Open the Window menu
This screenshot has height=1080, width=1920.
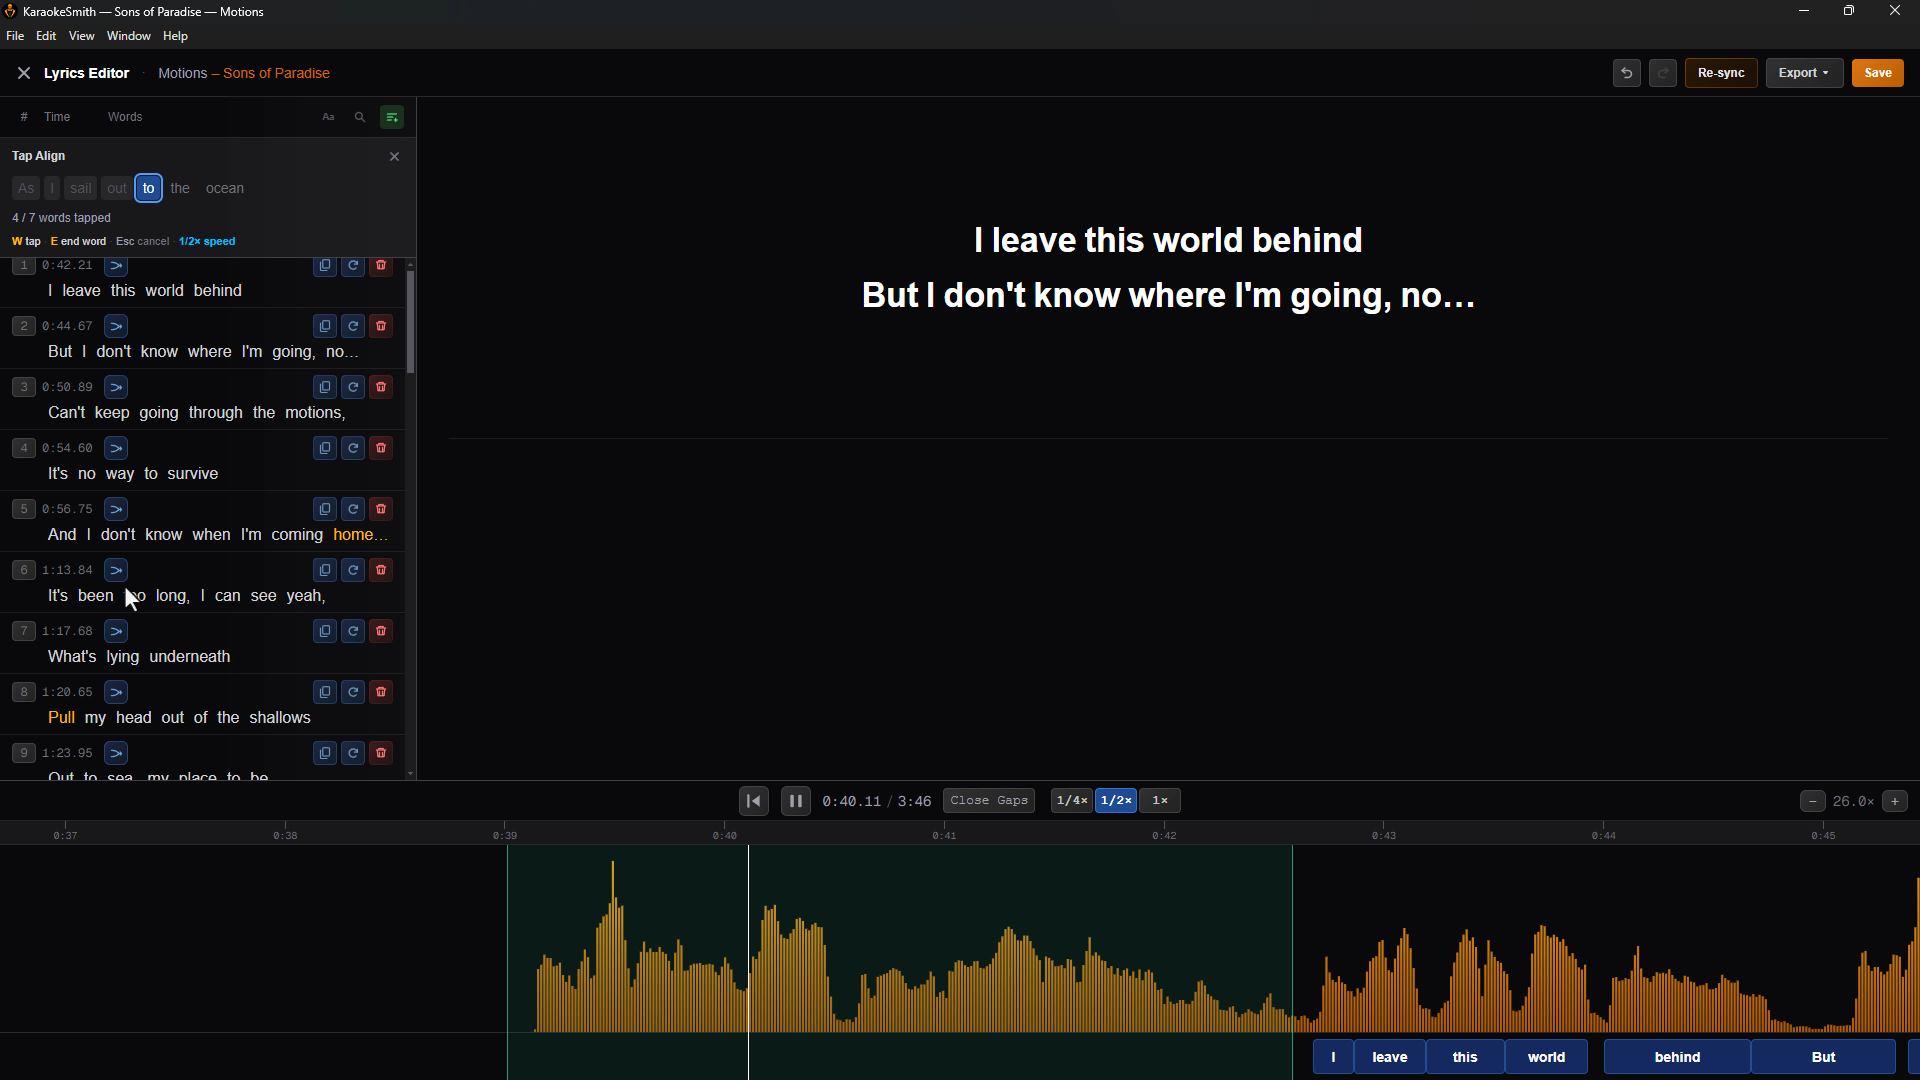tap(129, 36)
